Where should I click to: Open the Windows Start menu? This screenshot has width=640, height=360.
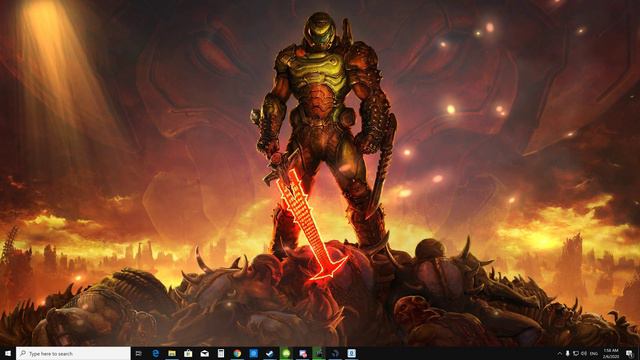[x=8, y=353]
